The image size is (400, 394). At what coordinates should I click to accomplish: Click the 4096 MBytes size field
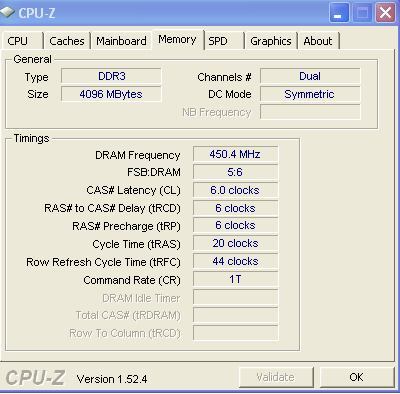click(111, 94)
